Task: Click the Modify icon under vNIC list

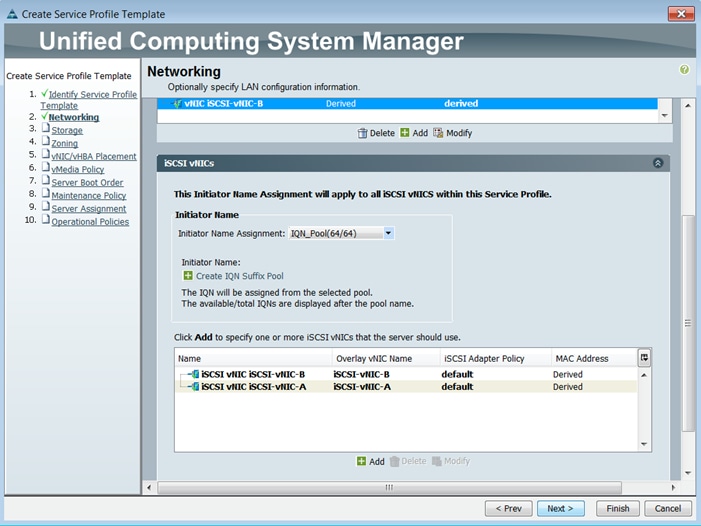Action: tap(438, 133)
